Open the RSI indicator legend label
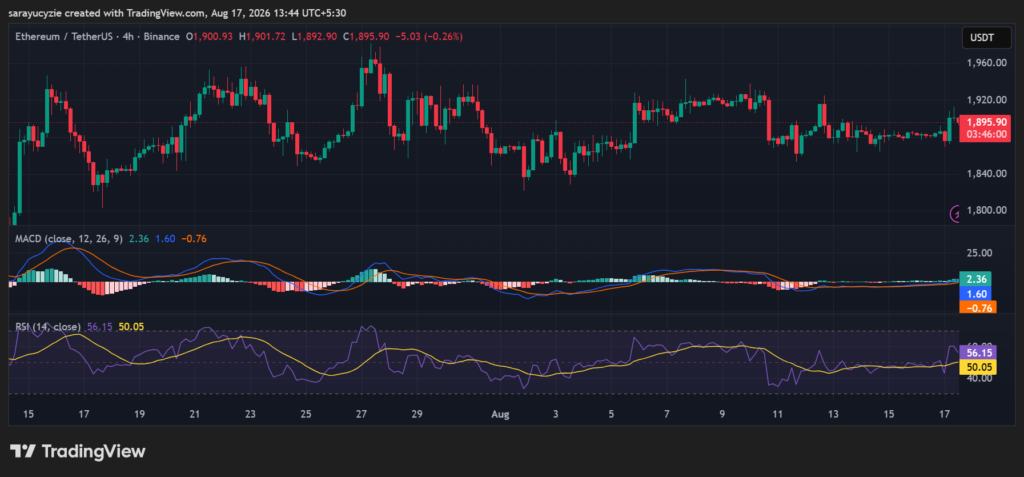The width and height of the screenshot is (1024, 477). [48, 327]
